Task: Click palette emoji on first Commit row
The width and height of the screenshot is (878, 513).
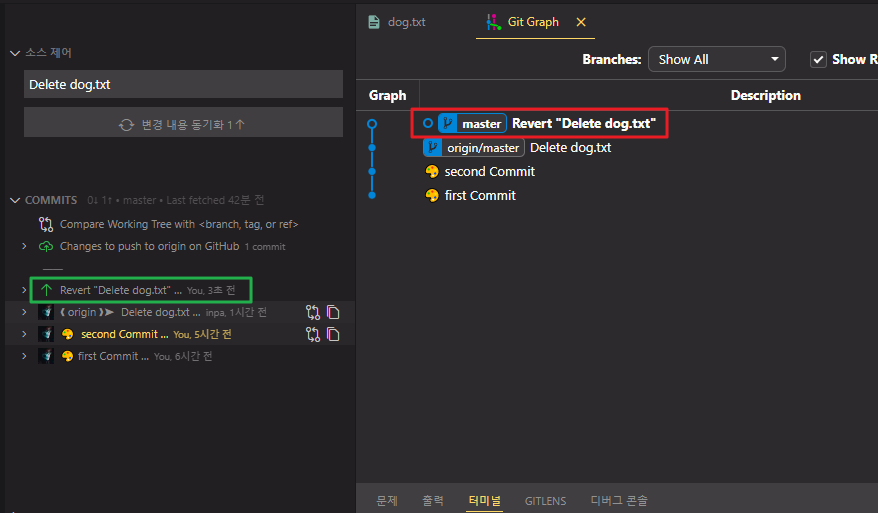Action: click(67, 356)
